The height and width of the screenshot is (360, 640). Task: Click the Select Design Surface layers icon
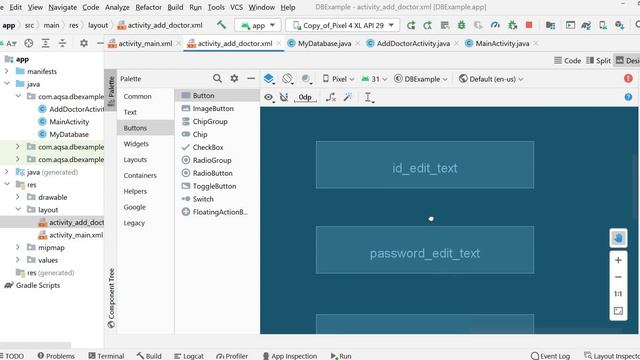click(269, 78)
